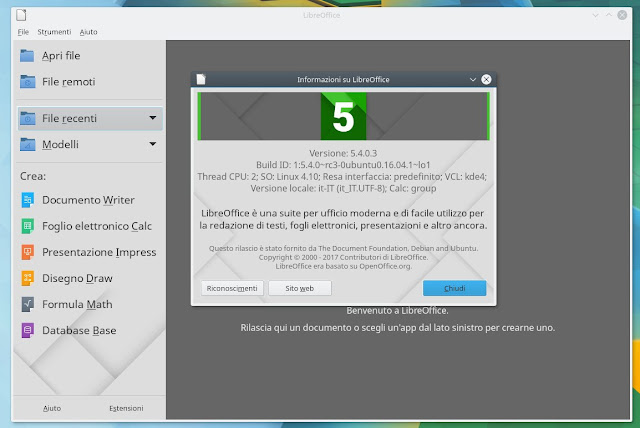The image size is (640, 428).
Task: Click the Copyright 2000 - 2017 line
Action: pyautogui.click(x=343, y=257)
